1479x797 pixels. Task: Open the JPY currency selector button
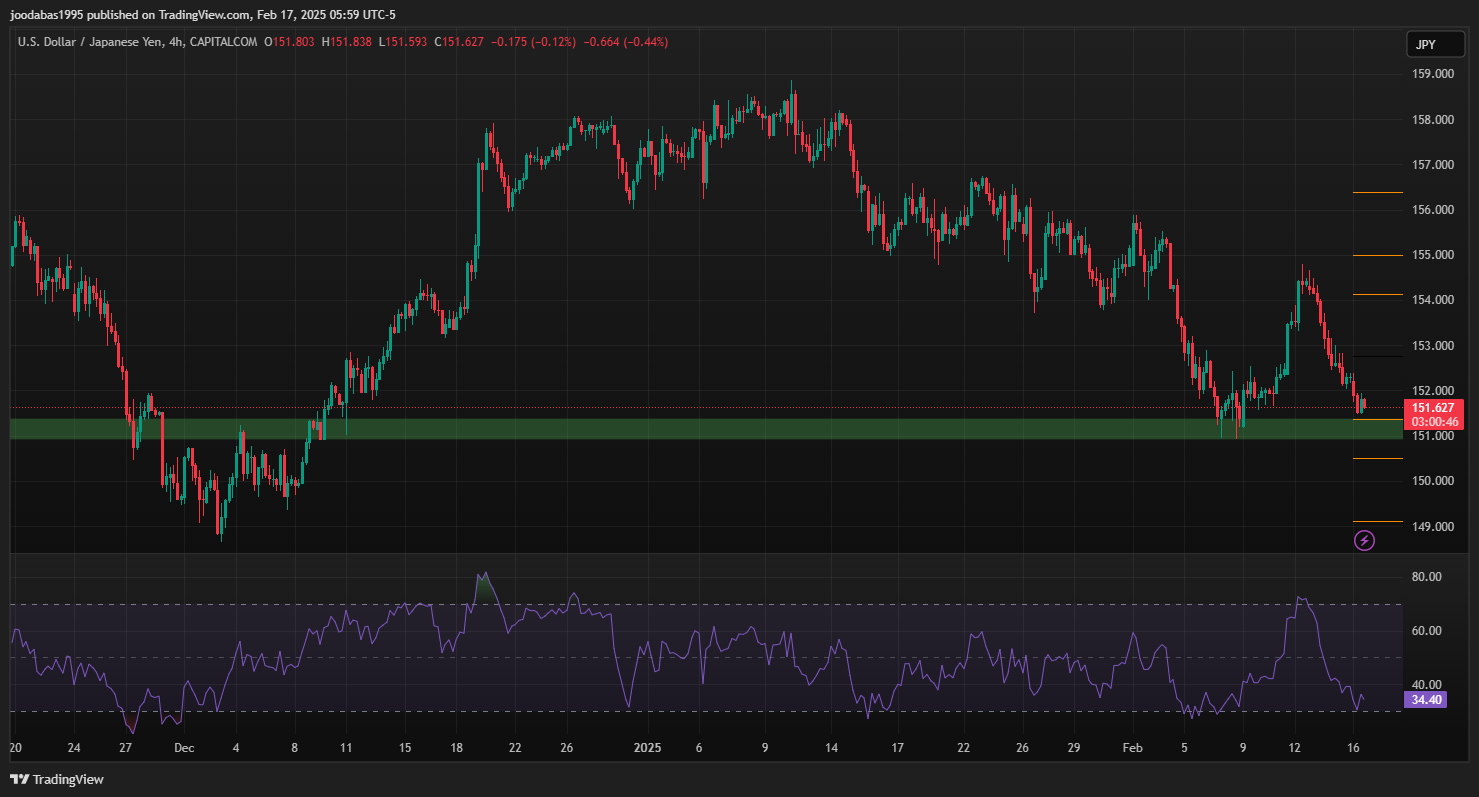coord(1435,44)
